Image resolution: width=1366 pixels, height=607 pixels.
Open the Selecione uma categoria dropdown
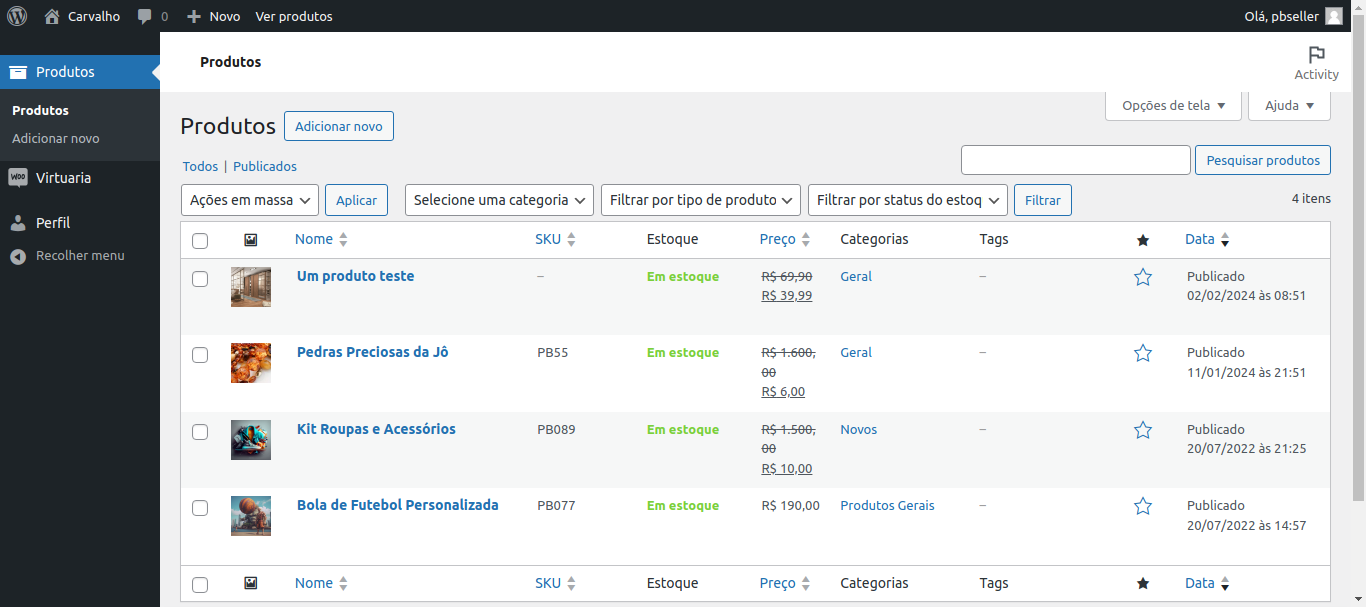(499, 200)
